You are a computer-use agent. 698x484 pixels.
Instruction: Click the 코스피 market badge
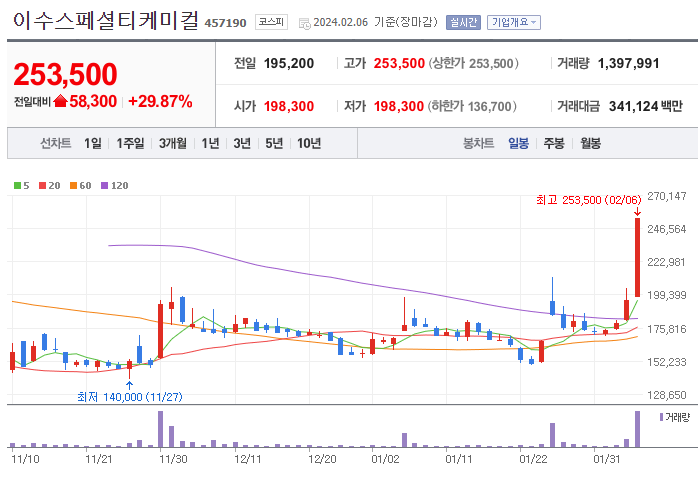coord(271,22)
